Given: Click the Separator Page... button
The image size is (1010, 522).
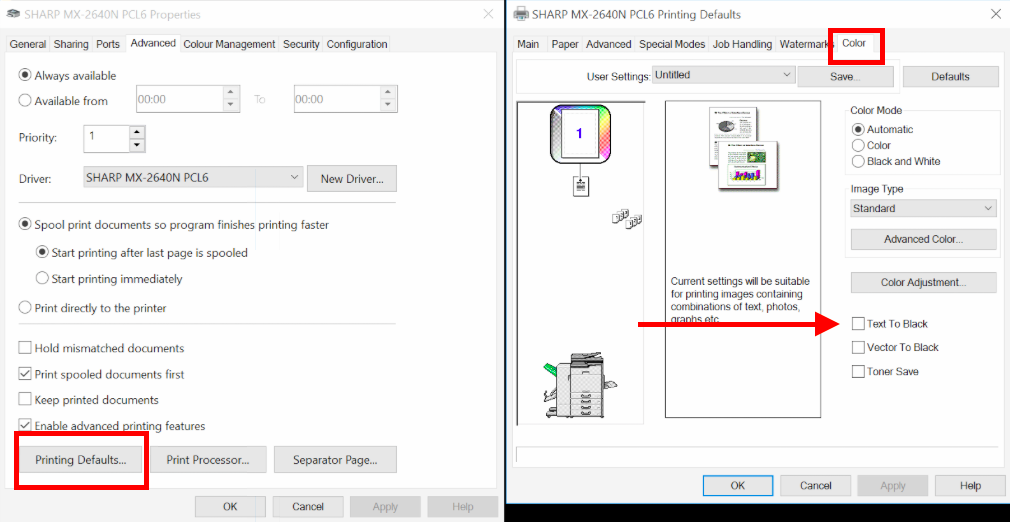Looking at the screenshot, I should point(335,459).
